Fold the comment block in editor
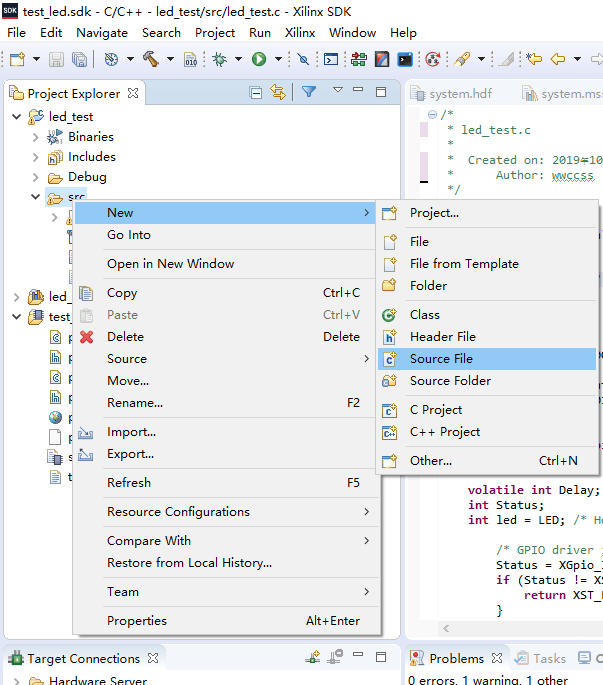603x685 pixels. [x=432, y=114]
